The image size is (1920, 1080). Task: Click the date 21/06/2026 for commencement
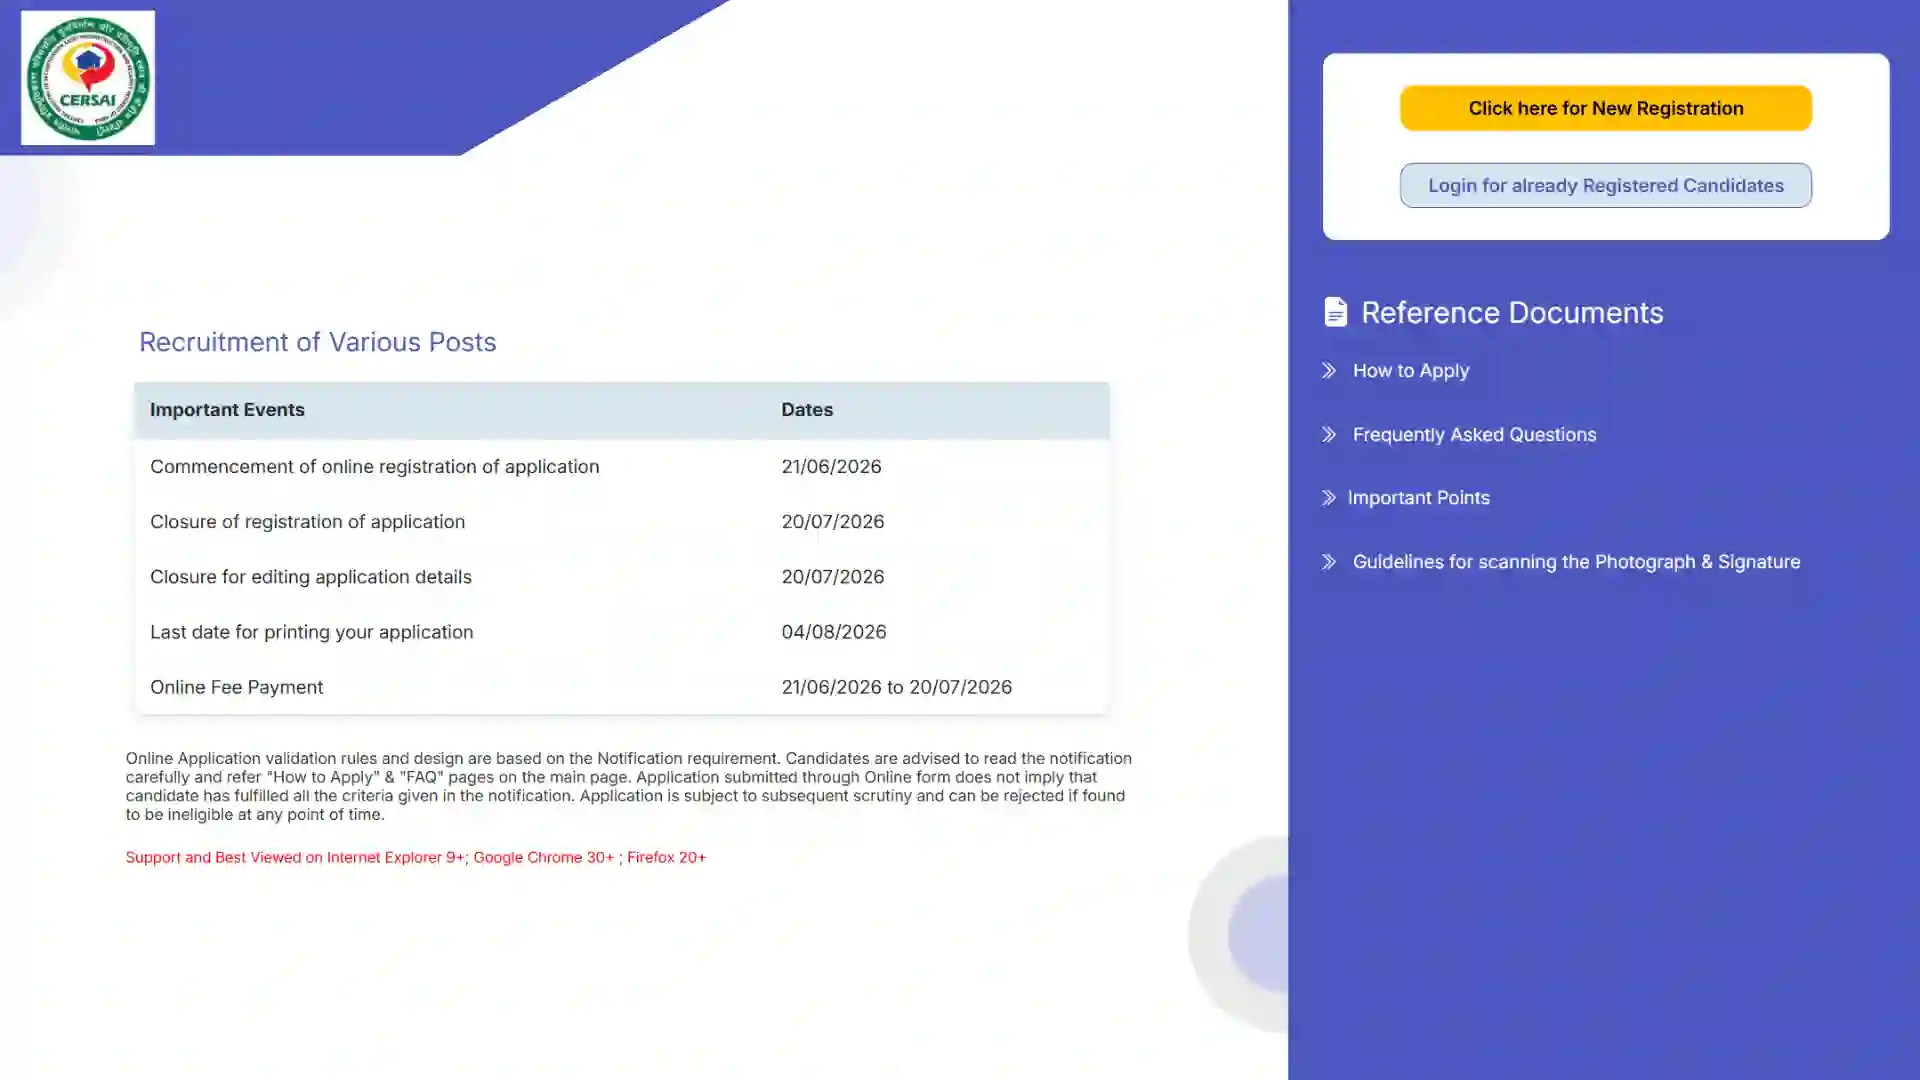coord(831,467)
